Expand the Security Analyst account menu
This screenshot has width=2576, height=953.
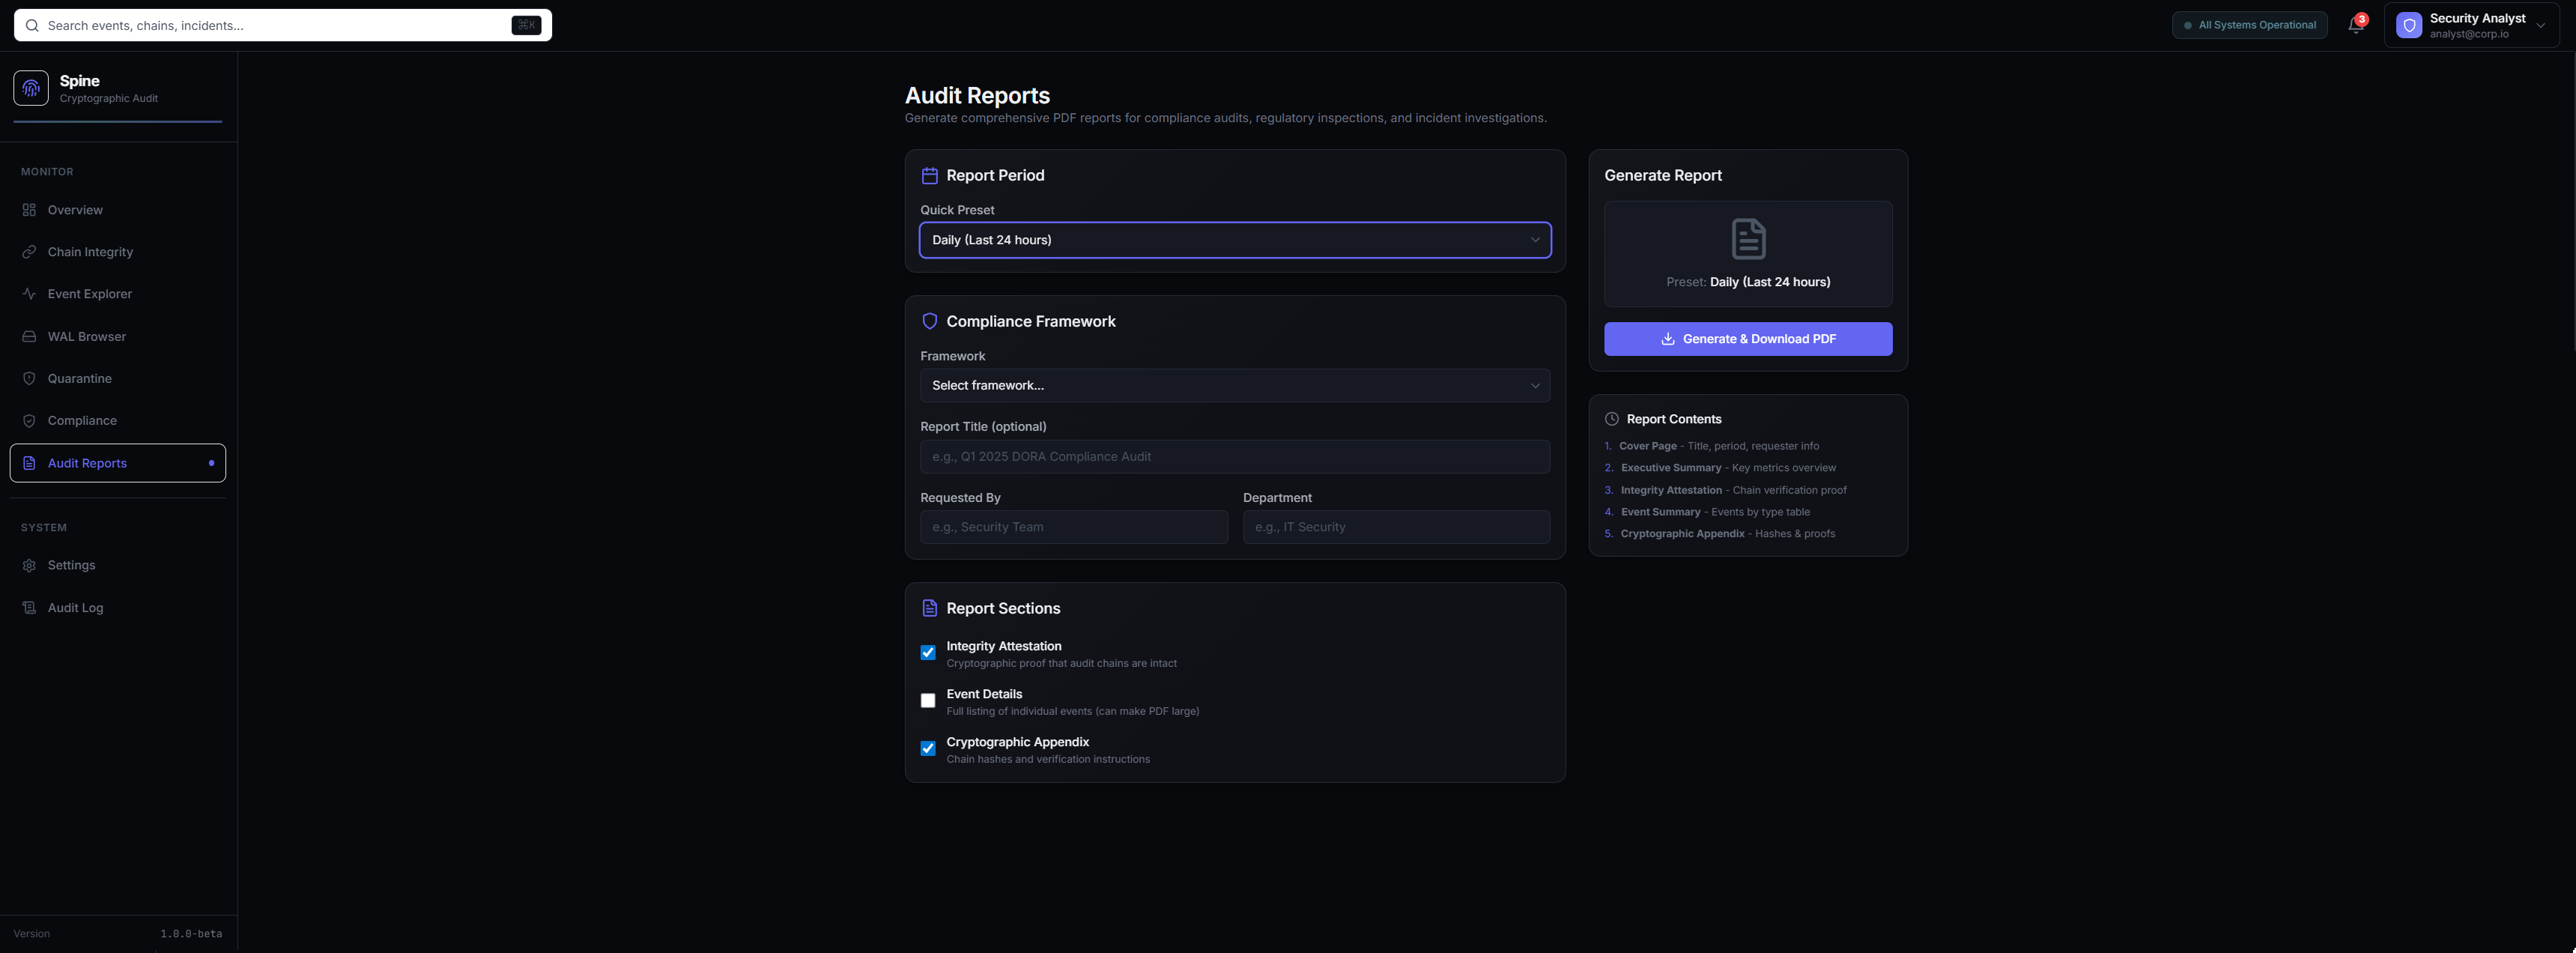click(2472, 25)
